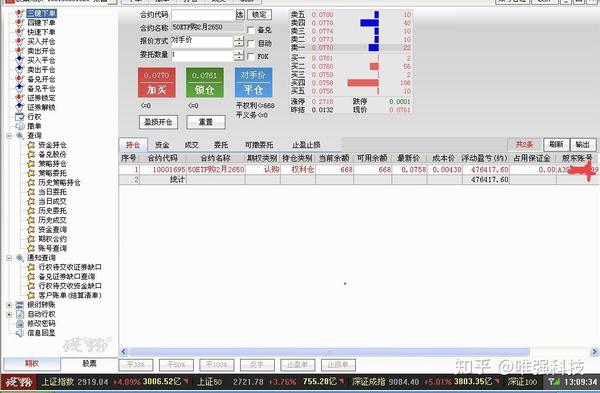Click the 输出 export button
This screenshot has height=393, width=600.
pyautogui.click(x=583, y=144)
